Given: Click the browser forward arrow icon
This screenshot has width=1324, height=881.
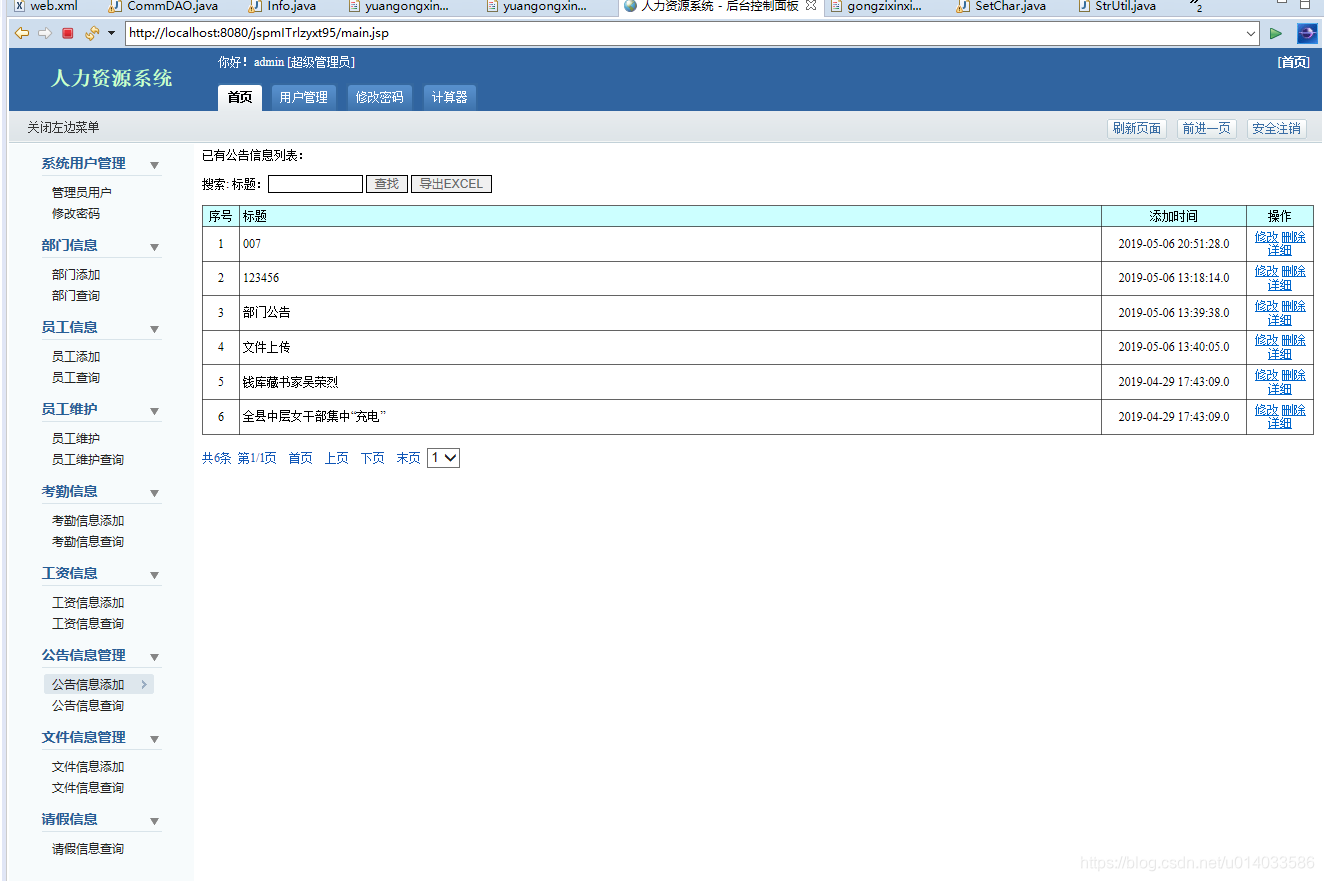Looking at the screenshot, I should (45, 33).
